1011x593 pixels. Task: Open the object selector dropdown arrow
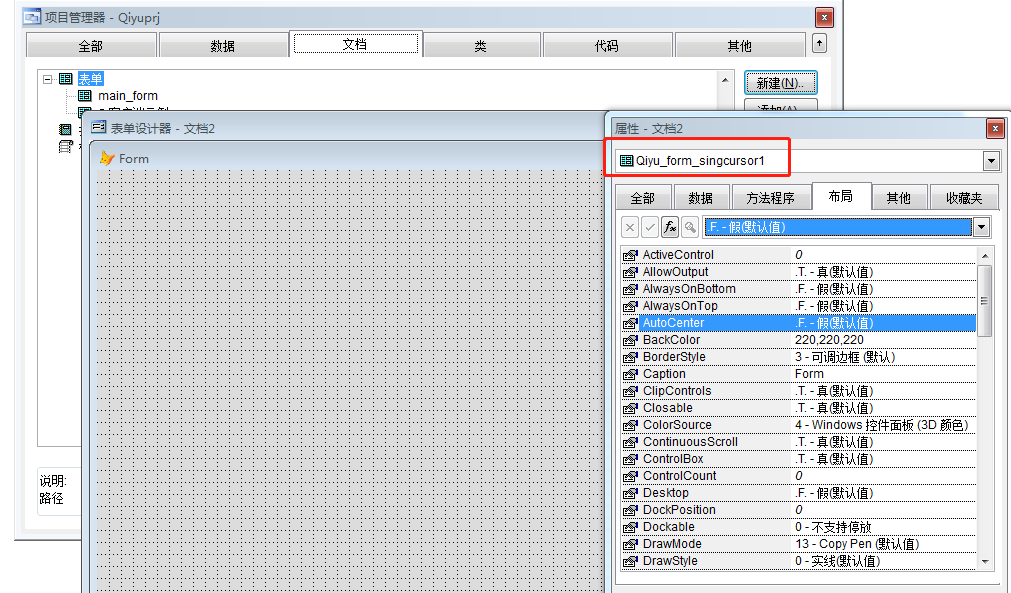click(991, 160)
